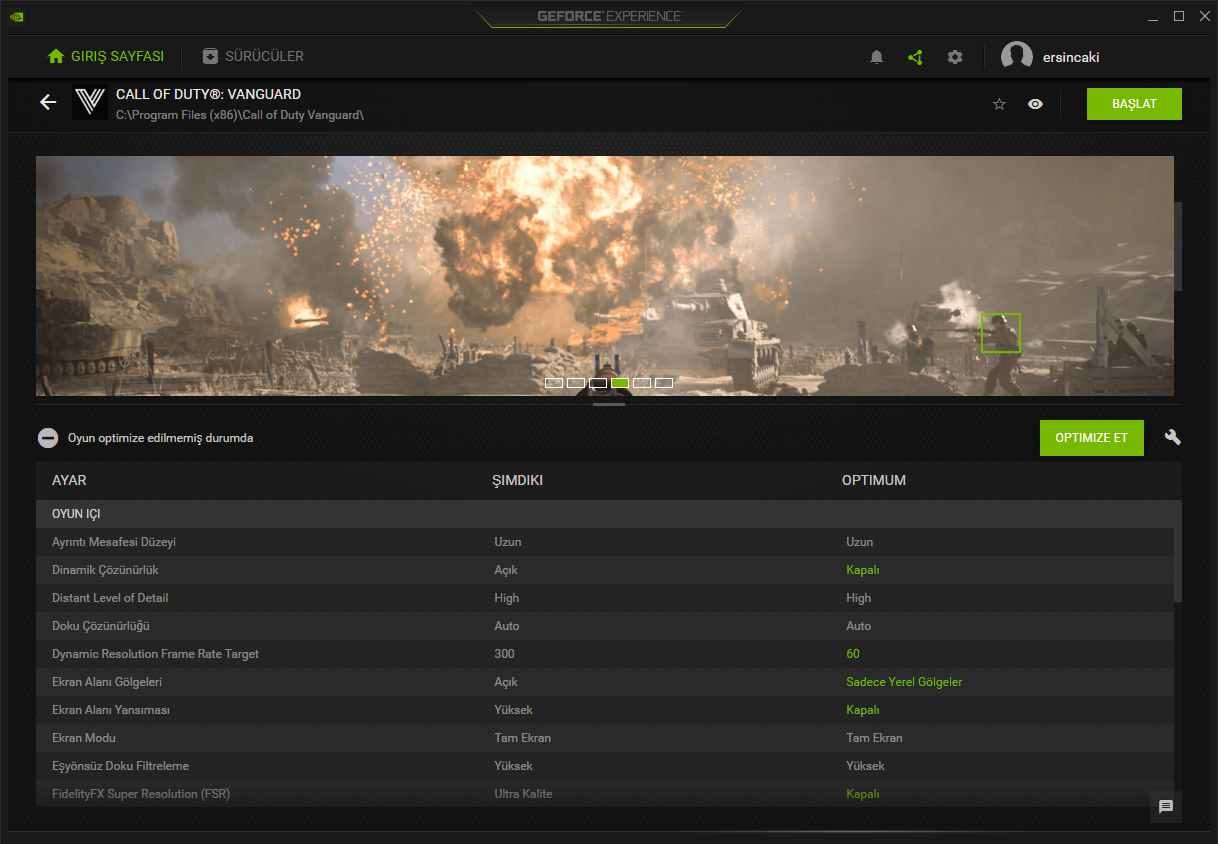
Task: Open the ersincaki account name
Action: pos(1071,57)
